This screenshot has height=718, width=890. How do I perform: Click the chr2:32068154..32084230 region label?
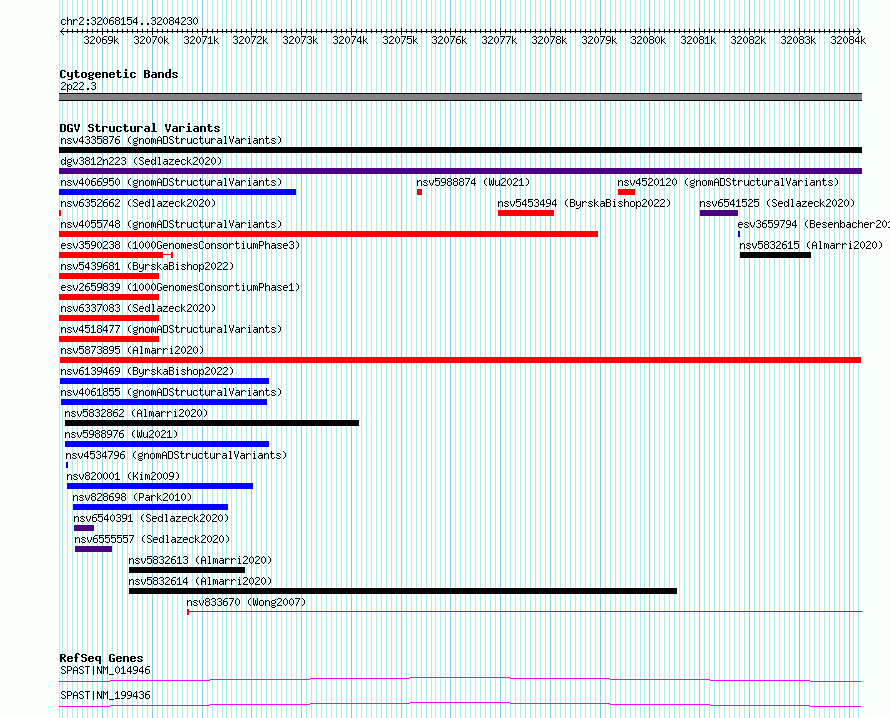click(x=129, y=21)
